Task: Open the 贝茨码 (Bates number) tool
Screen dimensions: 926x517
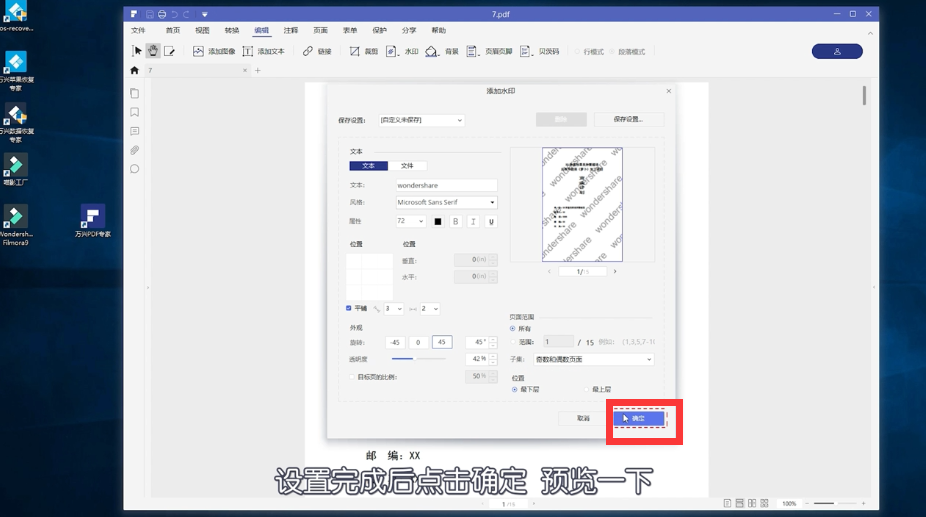Action: pos(540,51)
